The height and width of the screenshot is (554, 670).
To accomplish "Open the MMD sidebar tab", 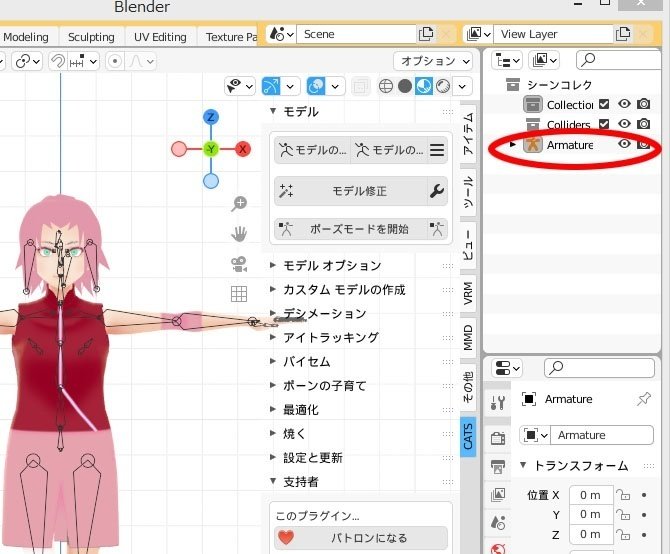I will [468, 337].
